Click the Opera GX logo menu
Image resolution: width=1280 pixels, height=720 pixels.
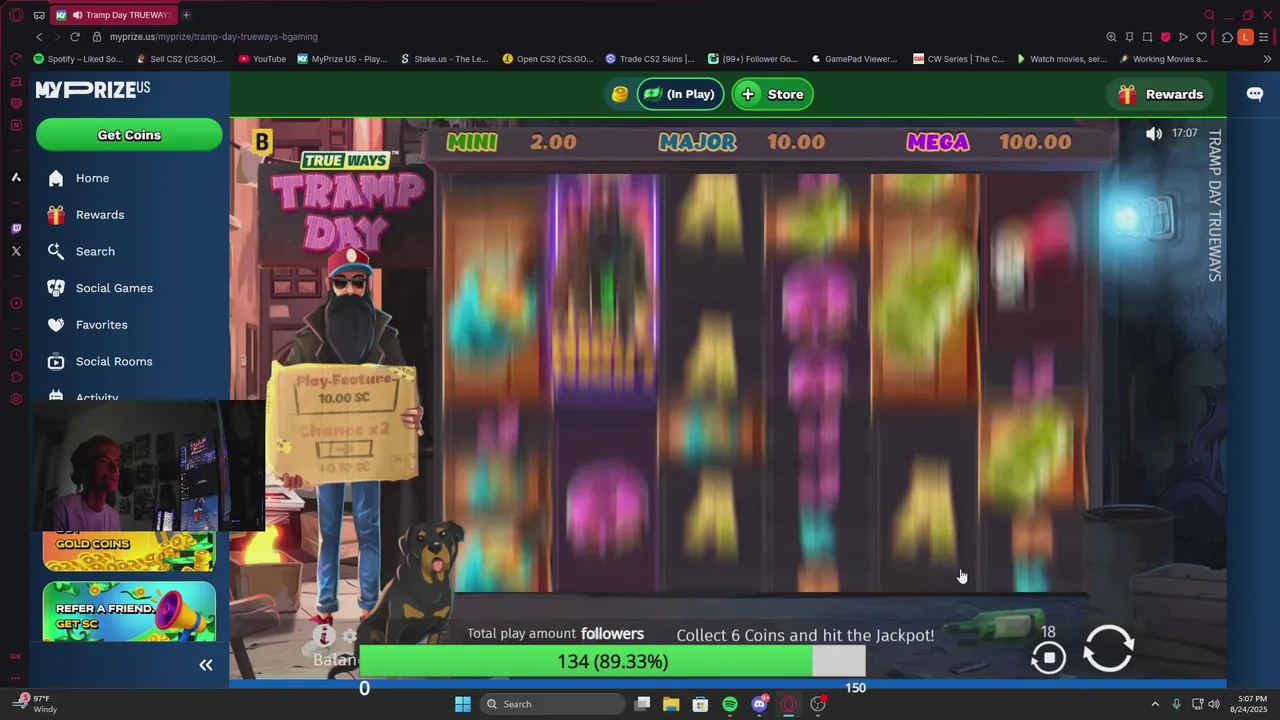point(16,15)
